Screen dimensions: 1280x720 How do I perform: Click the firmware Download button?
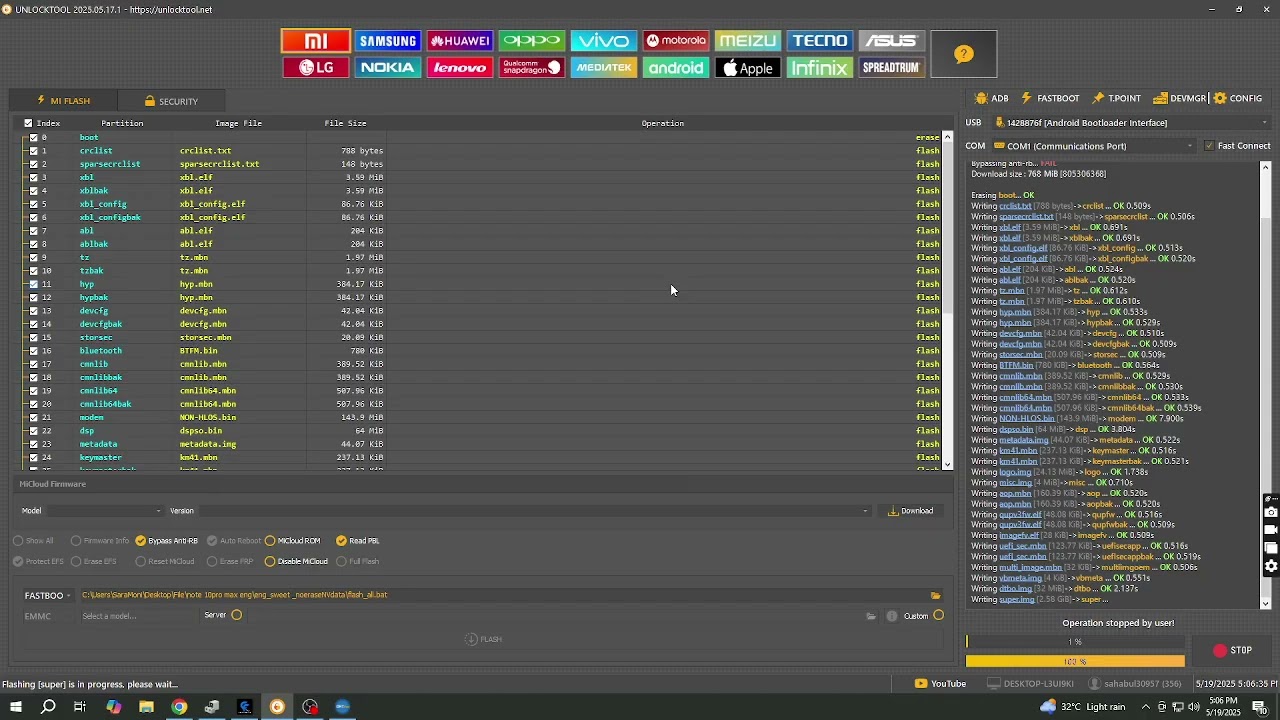tap(911, 511)
